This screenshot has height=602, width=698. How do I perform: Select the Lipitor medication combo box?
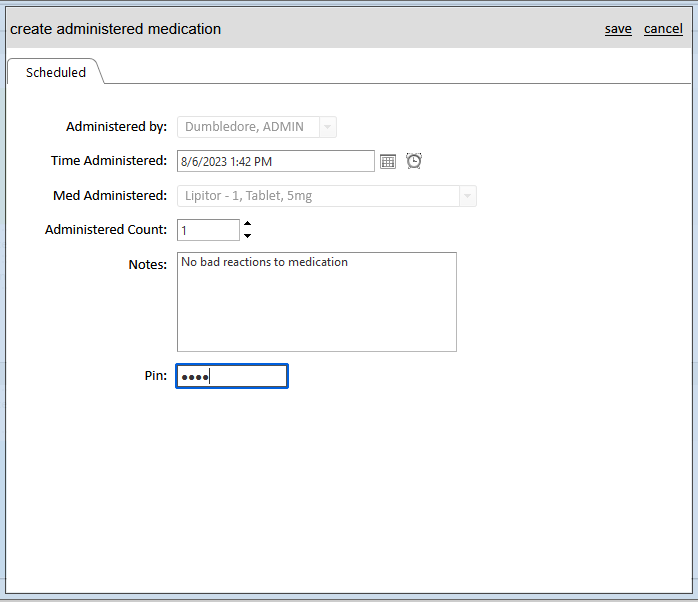[x=327, y=196]
